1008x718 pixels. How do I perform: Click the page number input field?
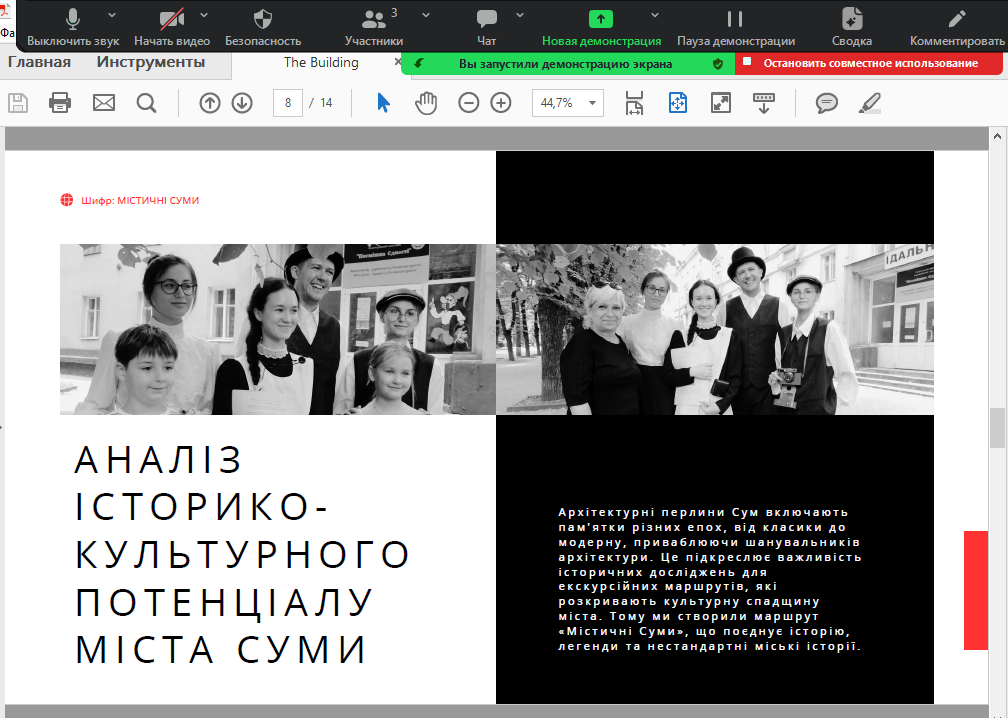point(288,103)
